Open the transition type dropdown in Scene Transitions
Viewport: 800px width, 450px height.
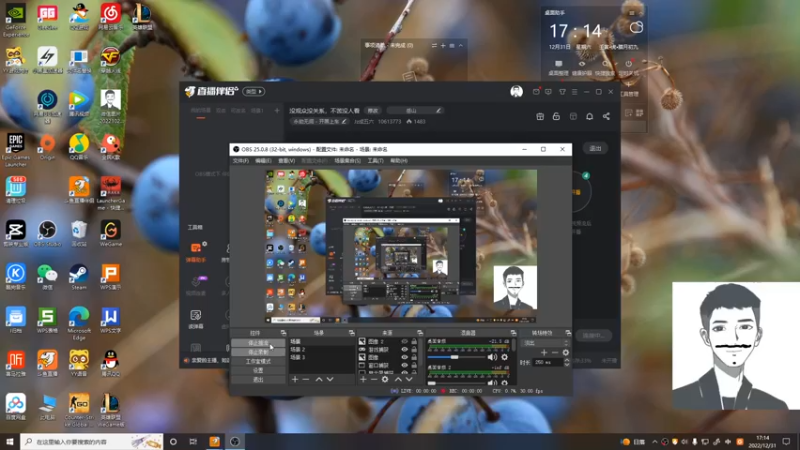coord(545,343)
